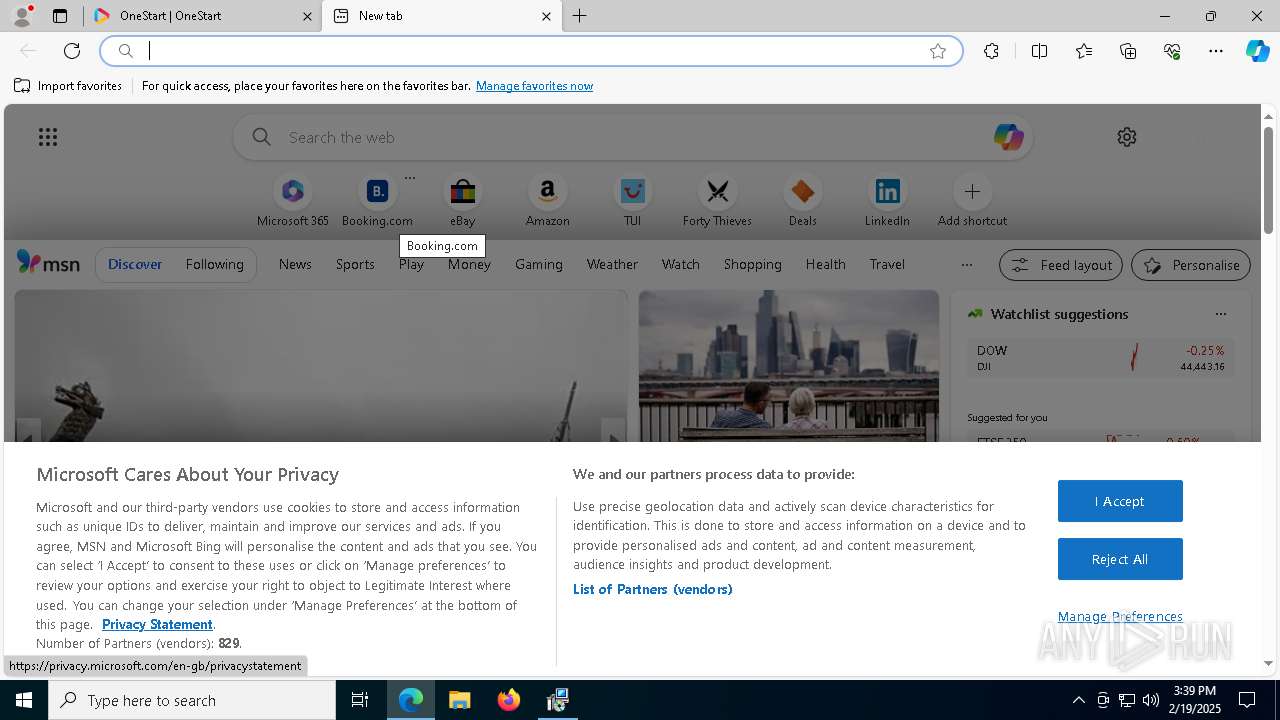The width and height of the screenshot is (1280, 720).
Task: Click the back navigation arrow
Action: (28, 51)
